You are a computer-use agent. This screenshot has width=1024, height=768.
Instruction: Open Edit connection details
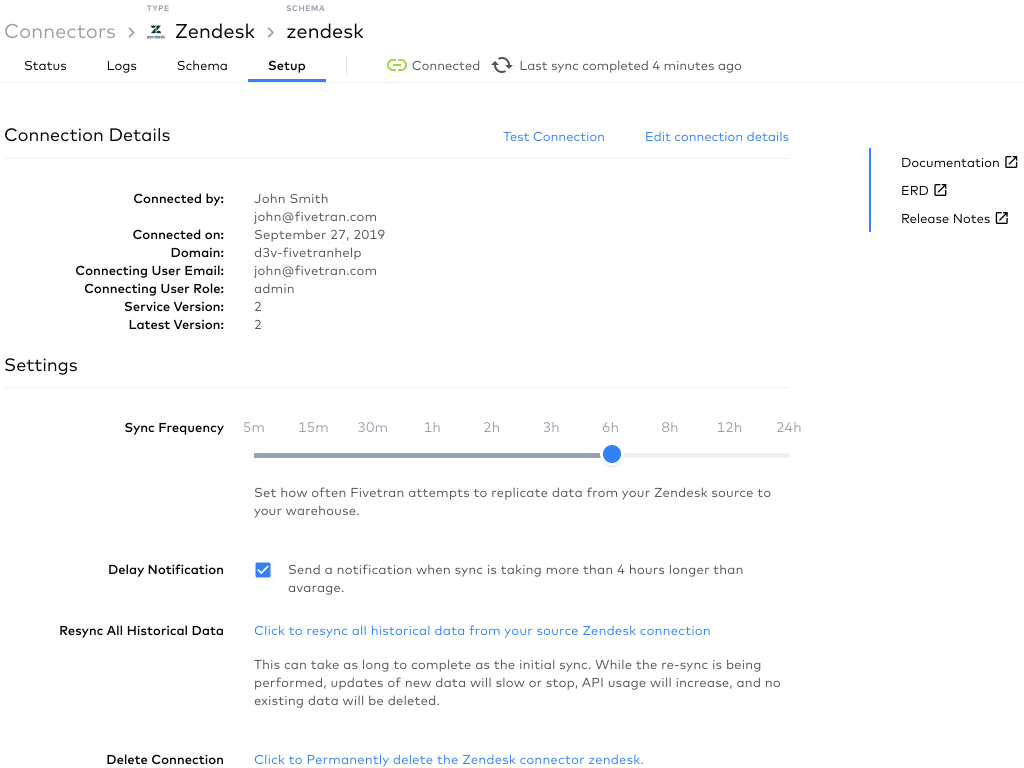[717, 136]
